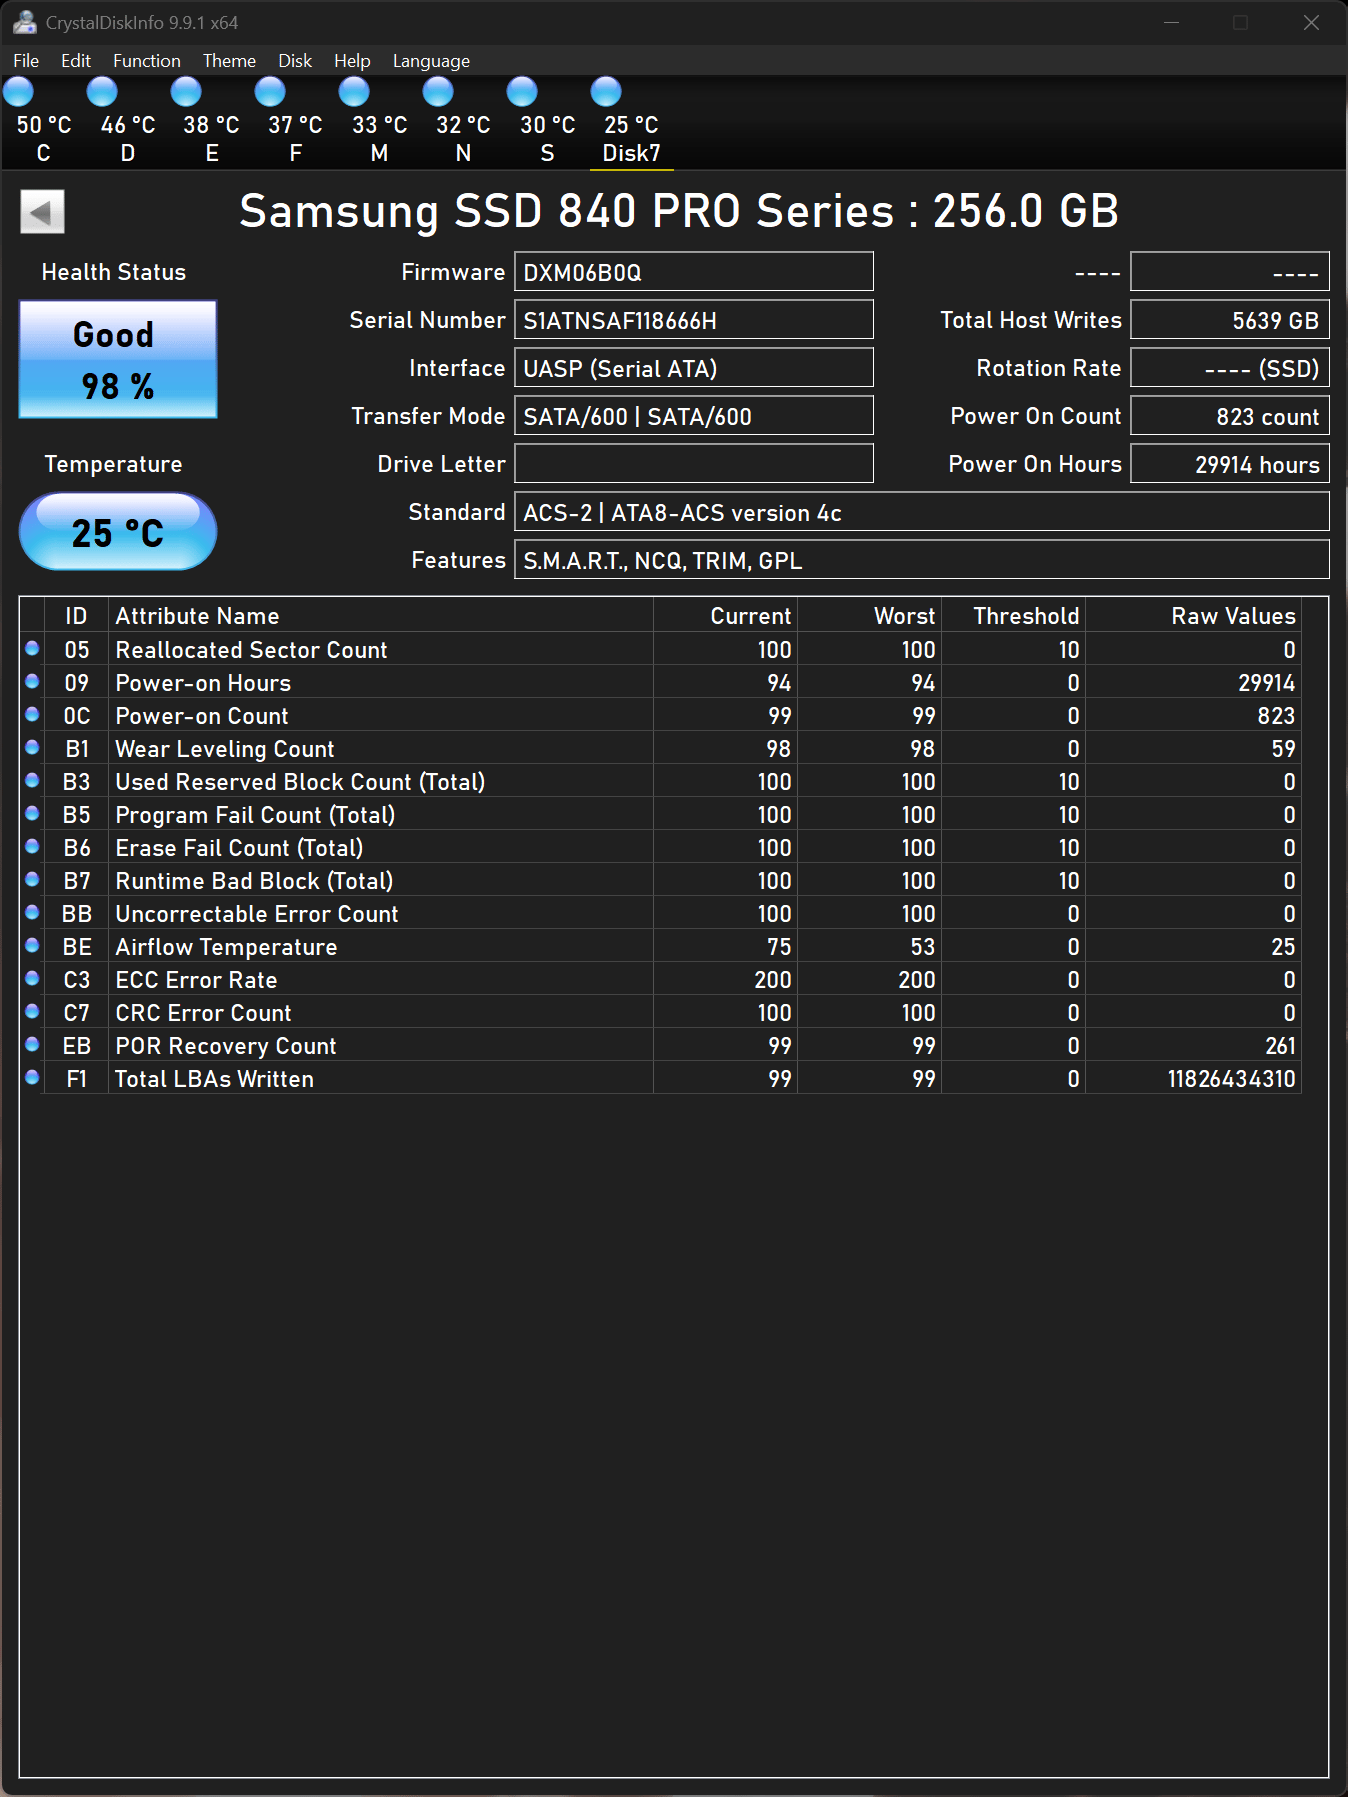Click status dot for Used Reserved Block Count
Screen dimensions: 1348x1797
click(32, 780)
